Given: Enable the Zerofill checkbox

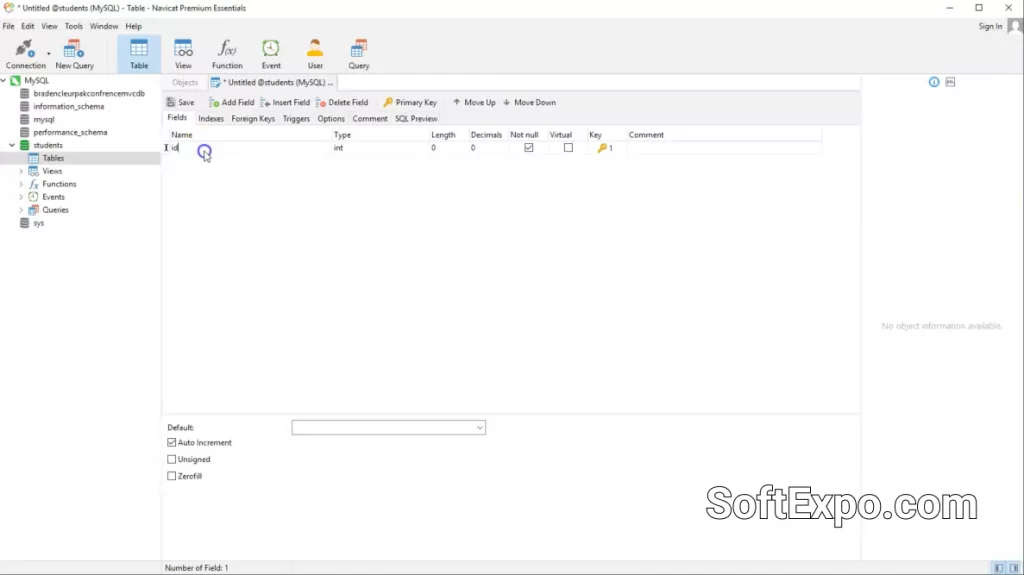Looking at the screenshot, I should (172, 476).
